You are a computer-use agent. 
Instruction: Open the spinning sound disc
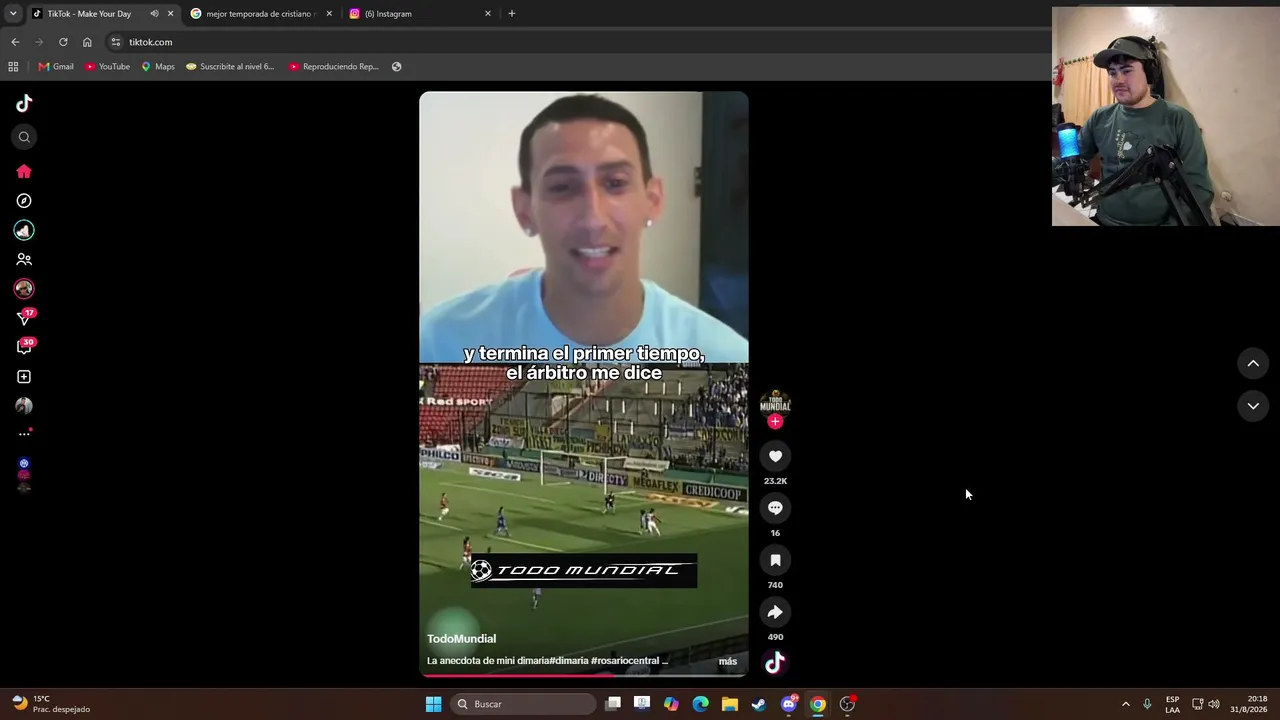775,662
